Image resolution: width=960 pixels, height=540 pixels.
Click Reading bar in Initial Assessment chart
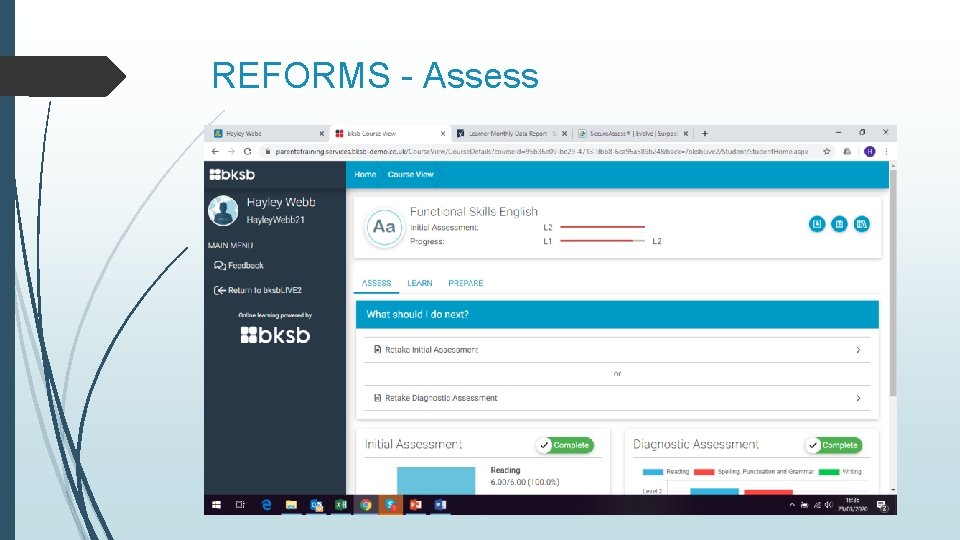(x=436, y=481)
